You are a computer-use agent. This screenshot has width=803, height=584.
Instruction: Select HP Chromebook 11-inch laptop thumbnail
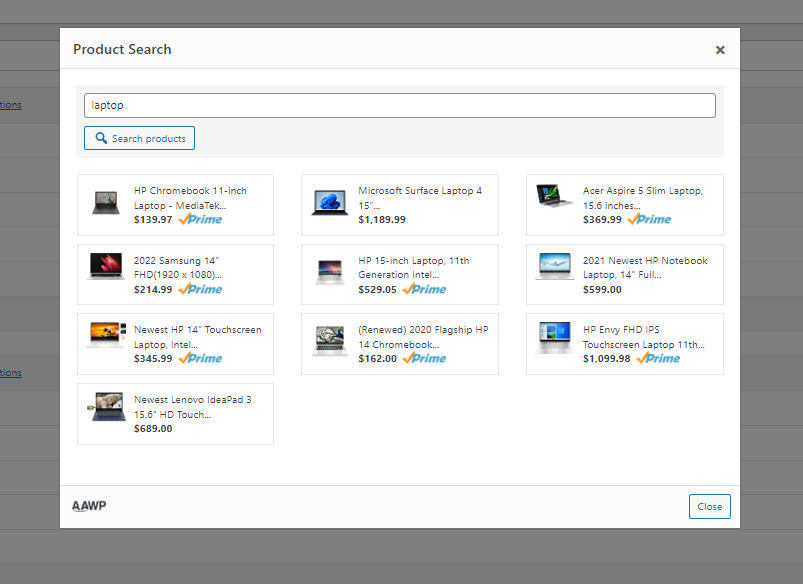pyautogui.click(x=106, y=202)
